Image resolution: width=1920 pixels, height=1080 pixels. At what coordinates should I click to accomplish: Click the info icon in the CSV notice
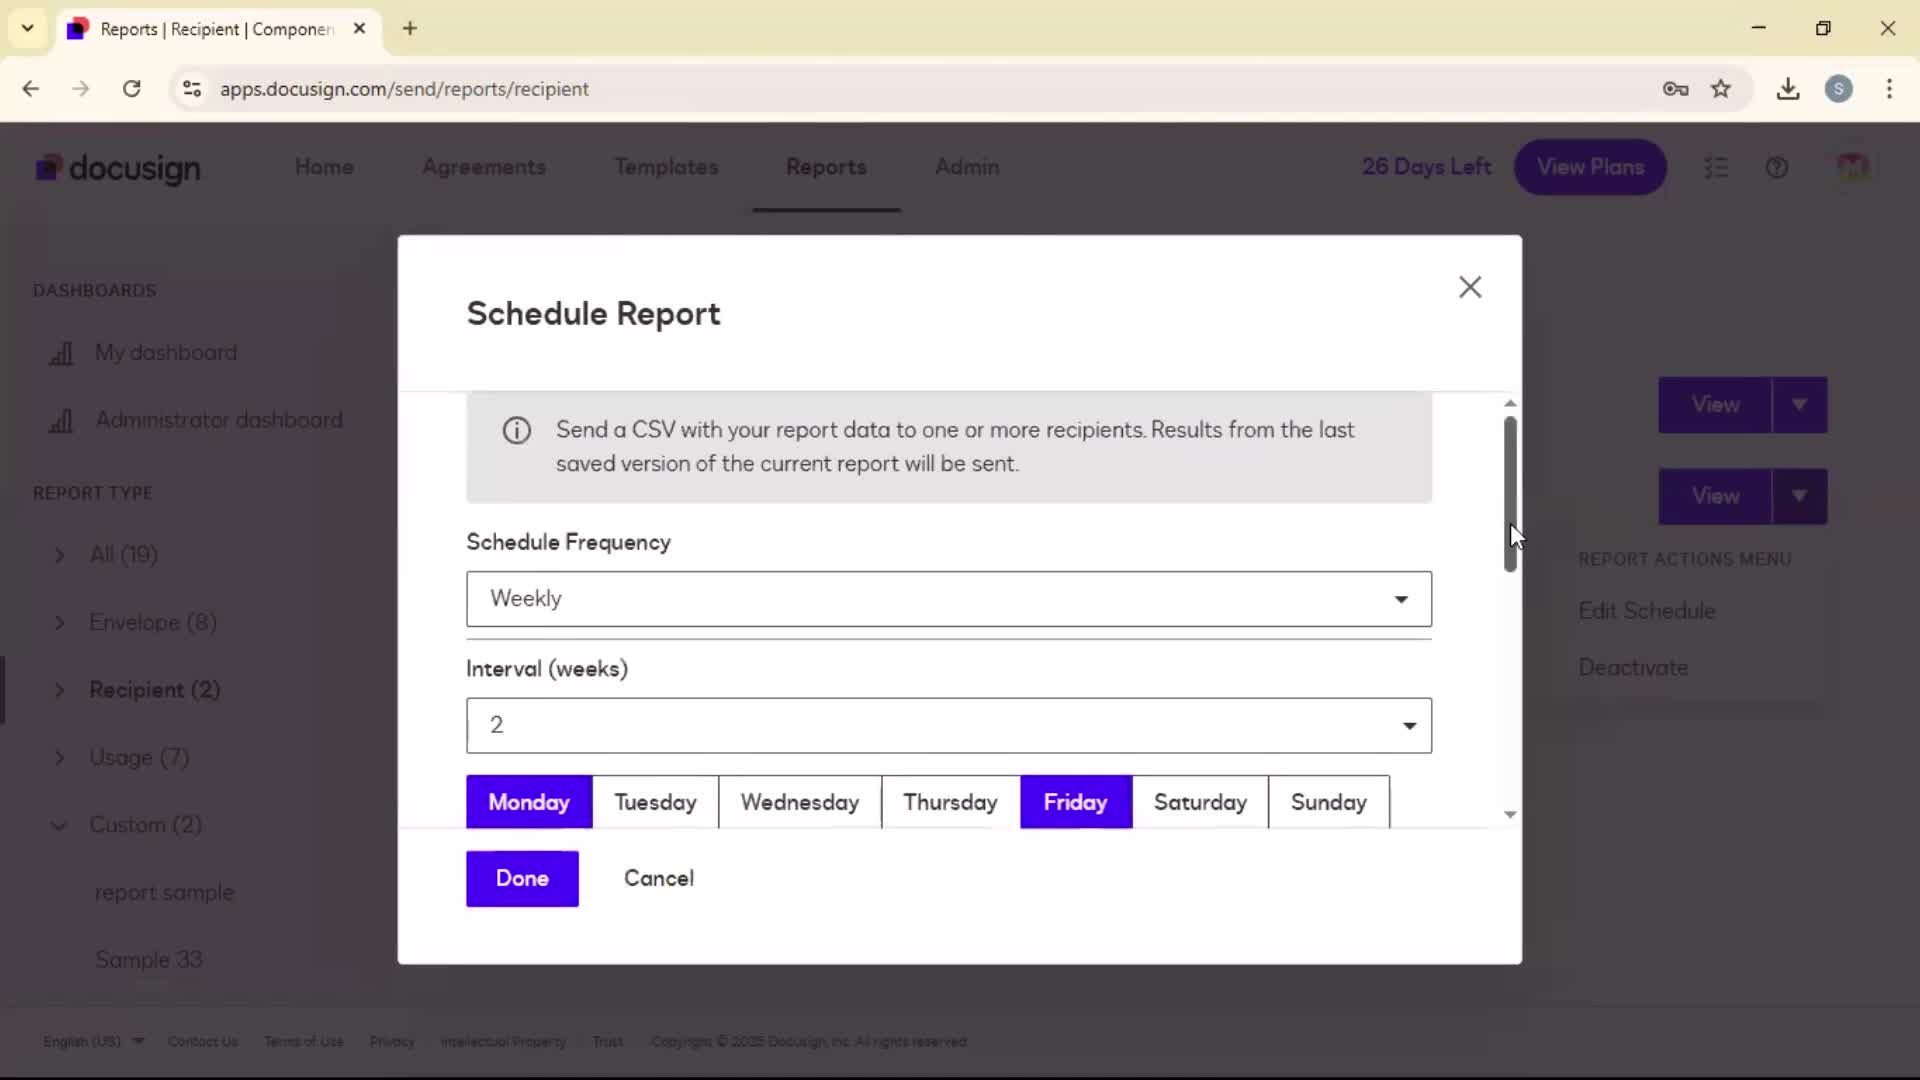(x=516, y=431)
